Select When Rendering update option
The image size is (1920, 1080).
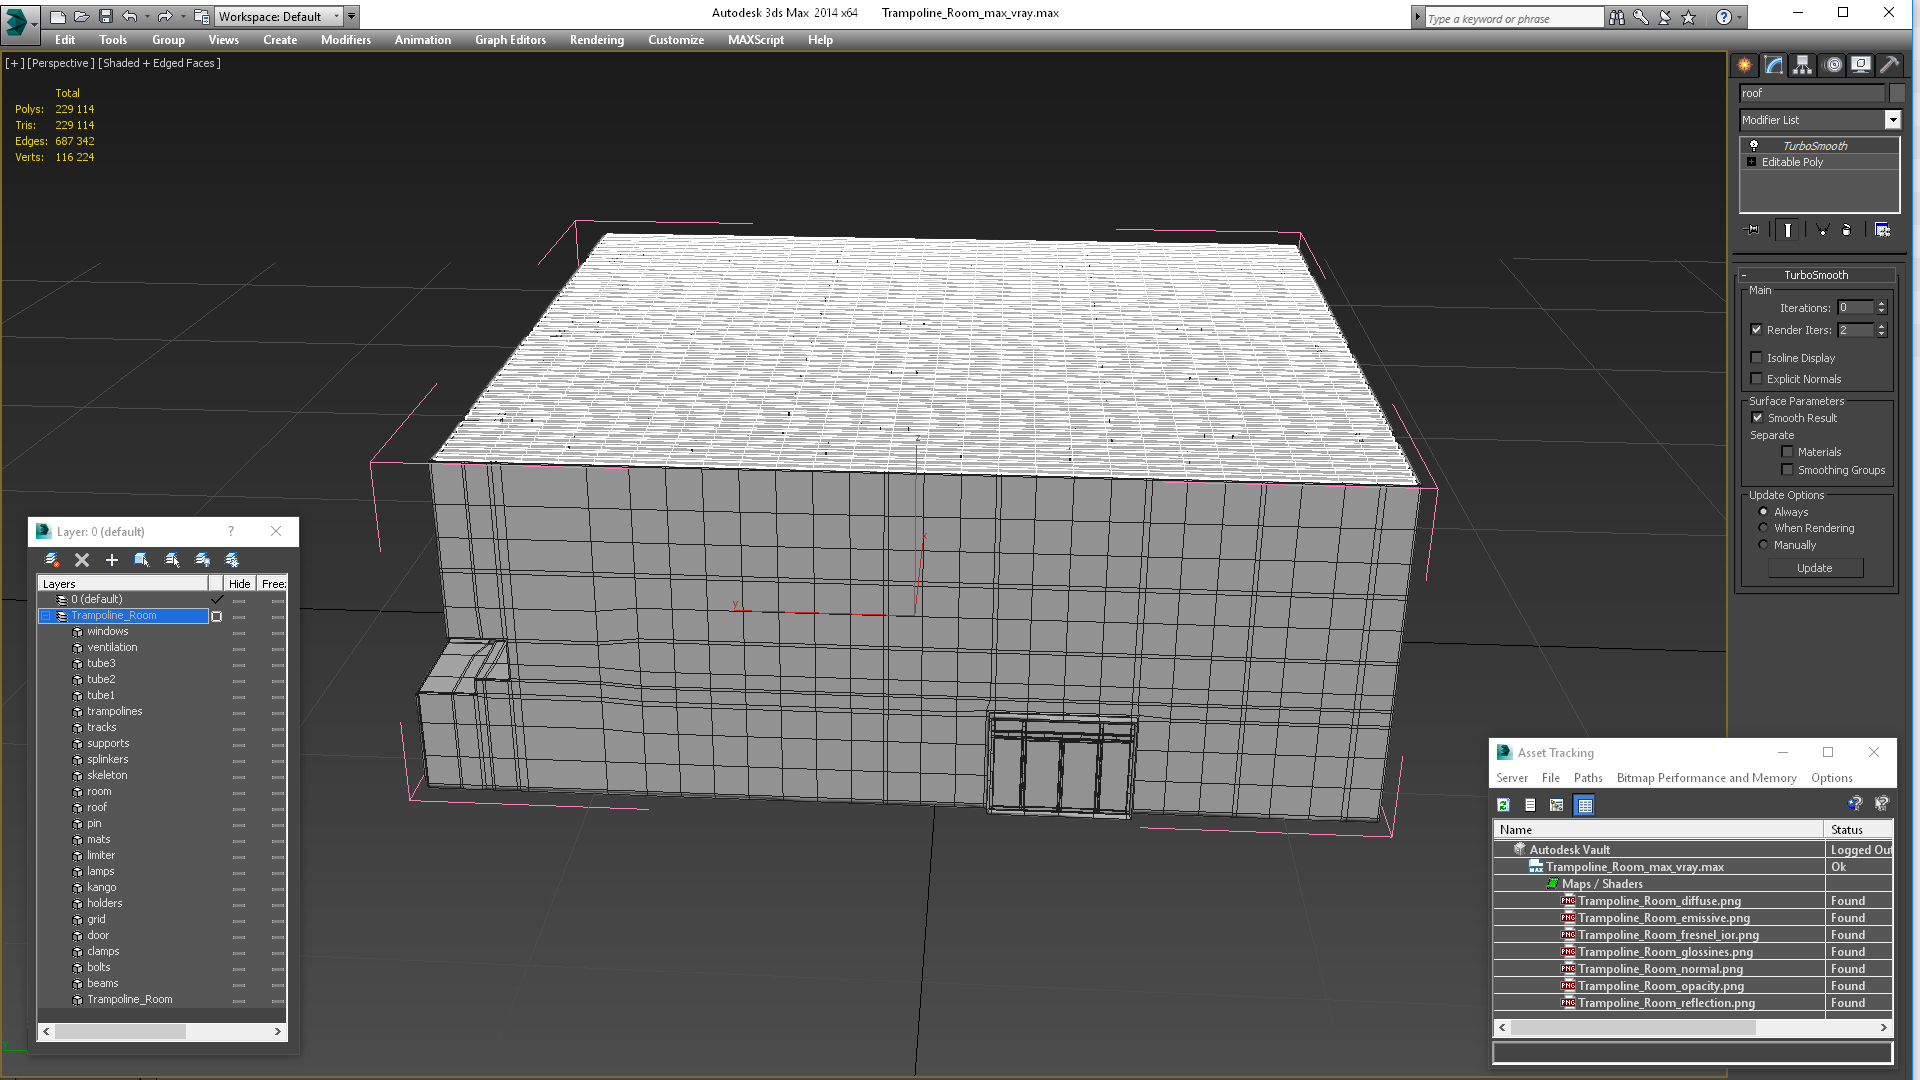[x=1764, y=528]
